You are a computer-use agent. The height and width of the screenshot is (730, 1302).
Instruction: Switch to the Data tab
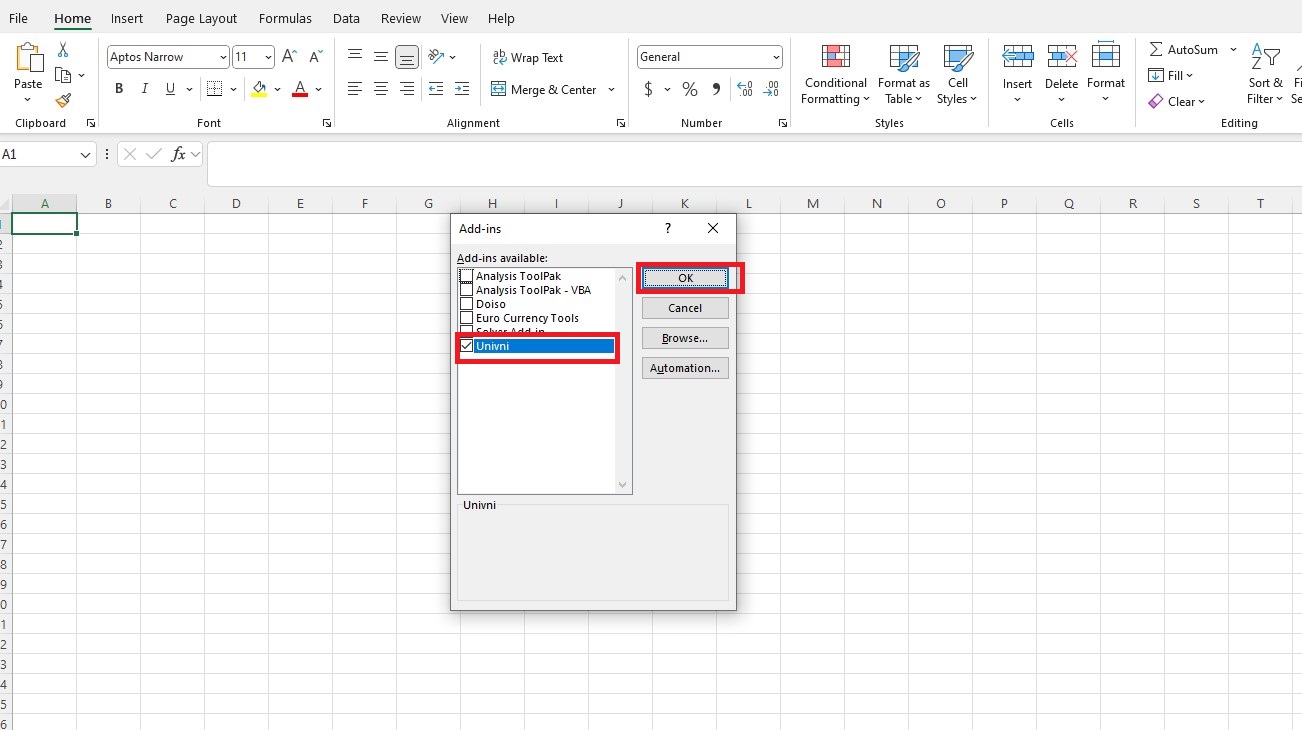tap(346, 18)
